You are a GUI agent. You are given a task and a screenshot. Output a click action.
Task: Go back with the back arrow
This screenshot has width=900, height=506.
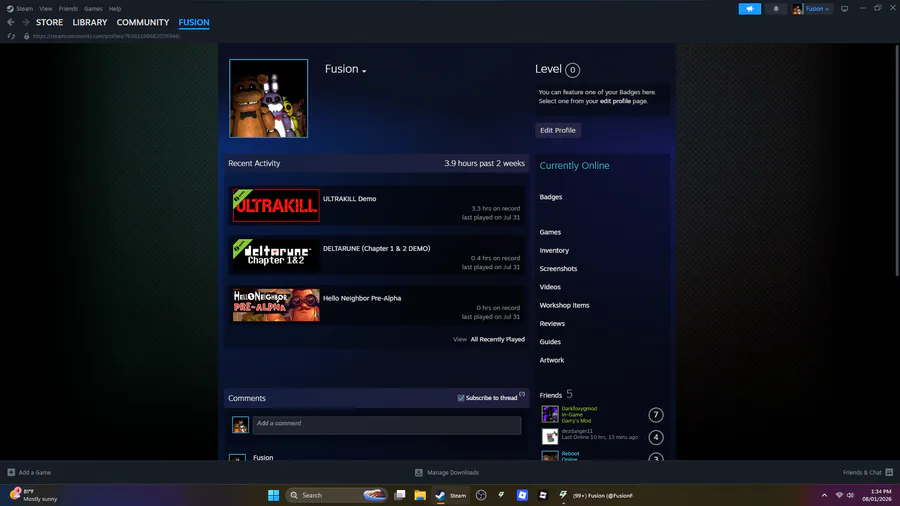coord(11,22)
